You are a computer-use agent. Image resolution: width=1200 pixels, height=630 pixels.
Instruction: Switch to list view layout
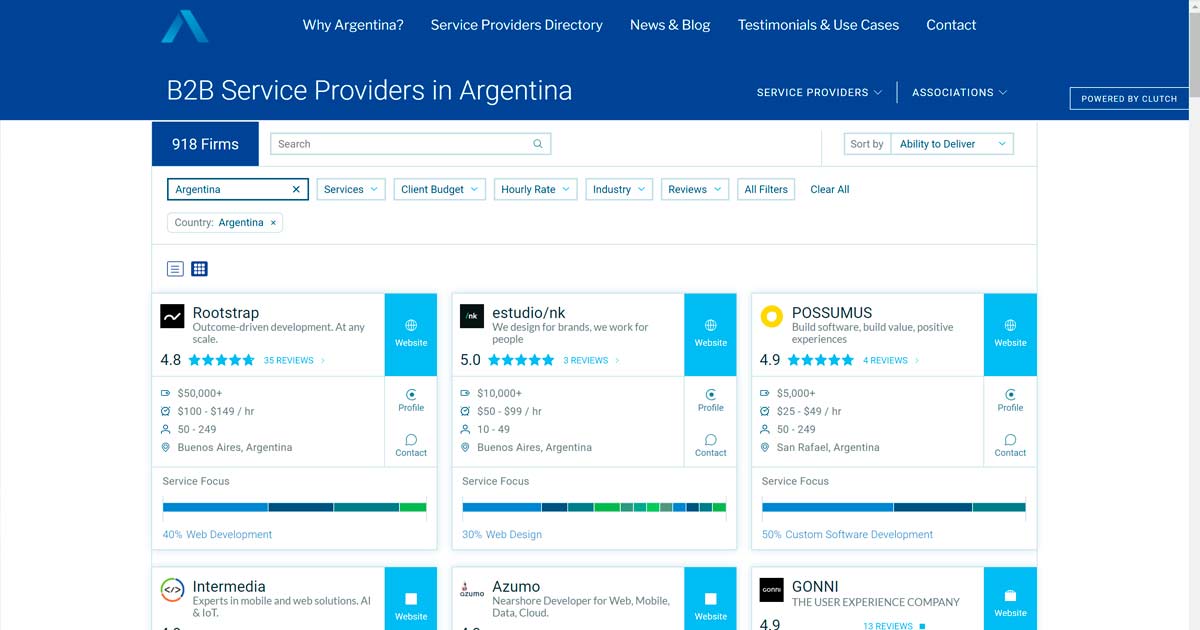coord(175,268)
